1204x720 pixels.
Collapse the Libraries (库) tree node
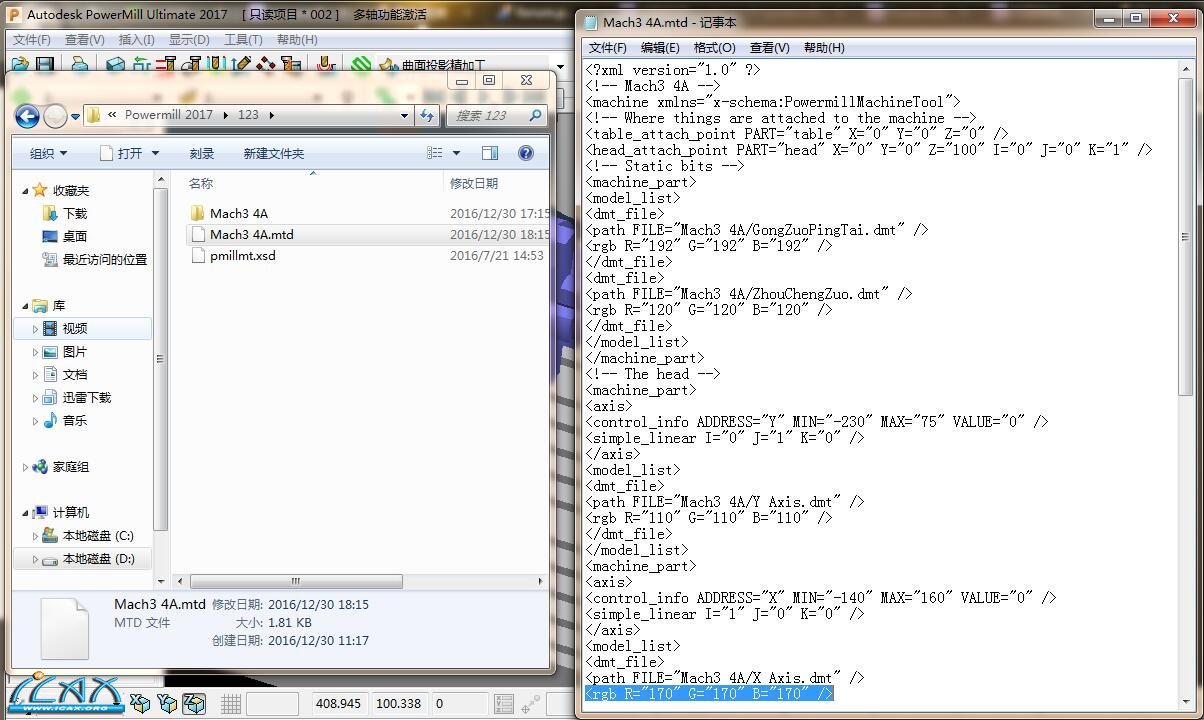[26, 306]
